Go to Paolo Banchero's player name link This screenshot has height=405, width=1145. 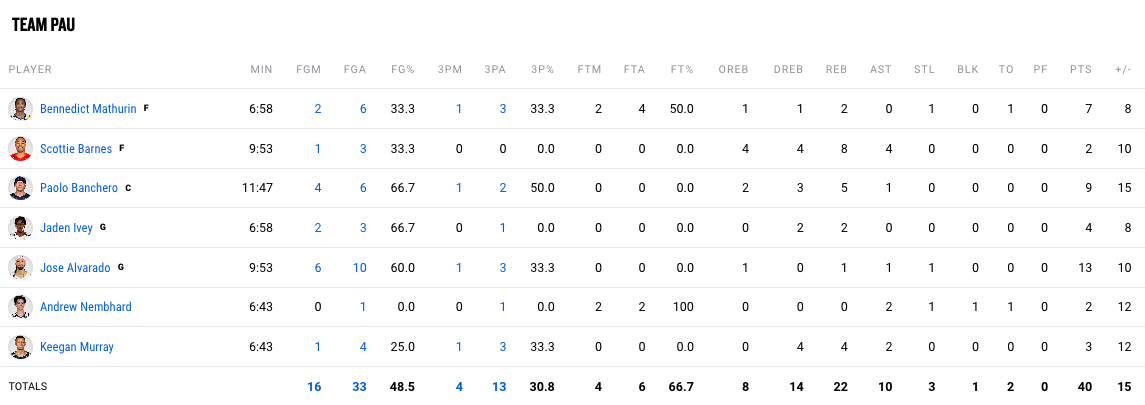(79, 188)
